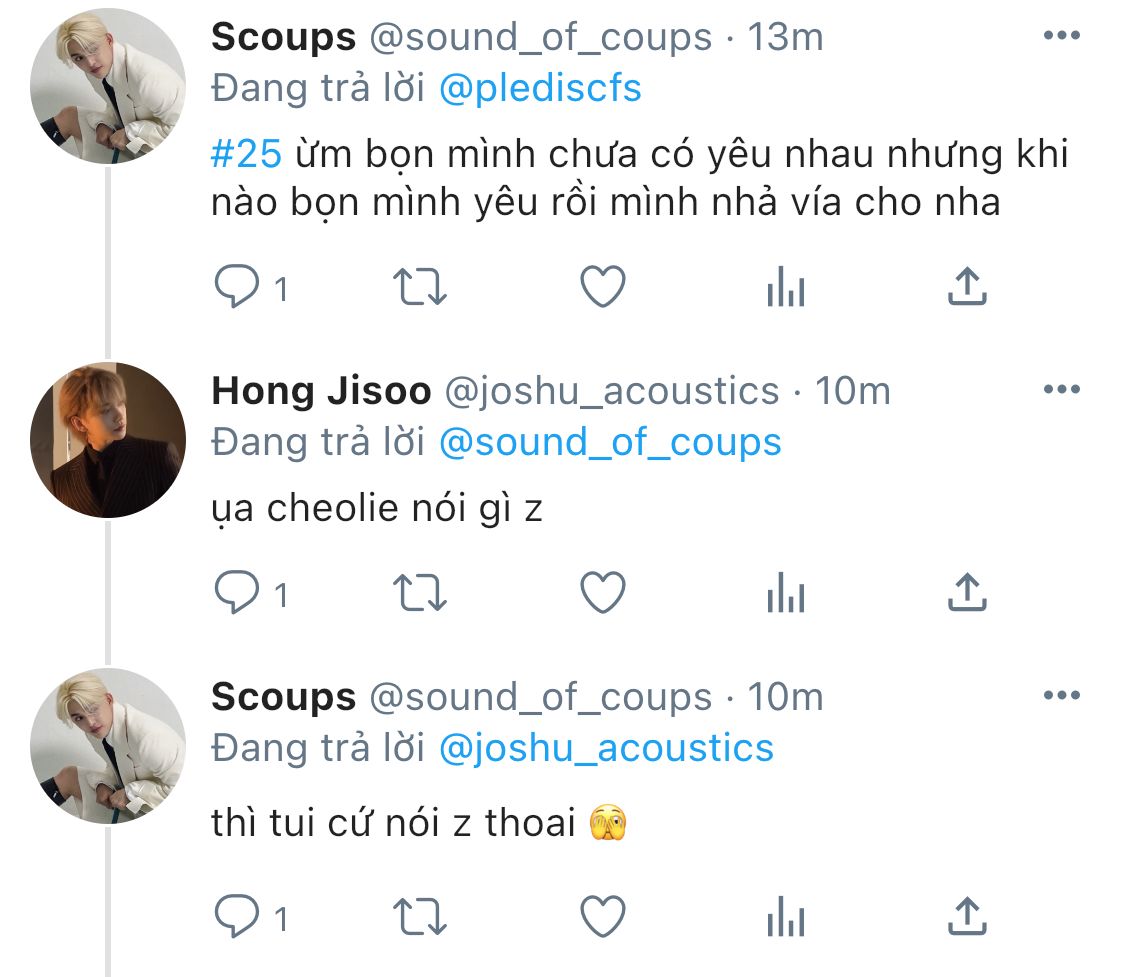
Task: Retweet the #25 tweet by Scoups
Action: point(420,286)
